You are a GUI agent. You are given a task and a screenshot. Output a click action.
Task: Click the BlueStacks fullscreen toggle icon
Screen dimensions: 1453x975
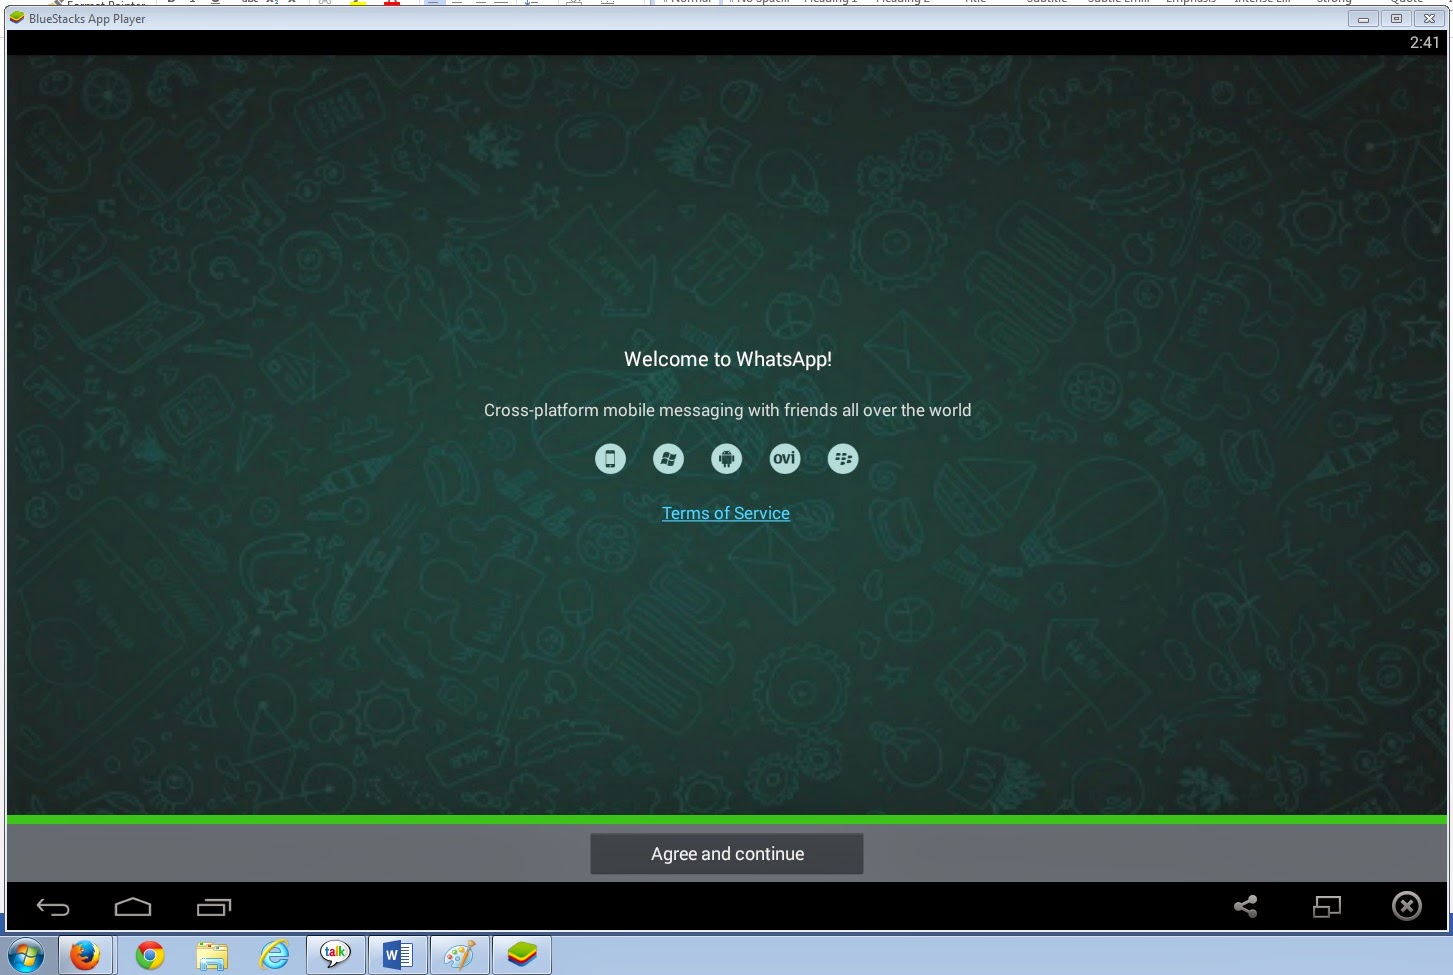pyautogui.click(x=1327, y=907)
